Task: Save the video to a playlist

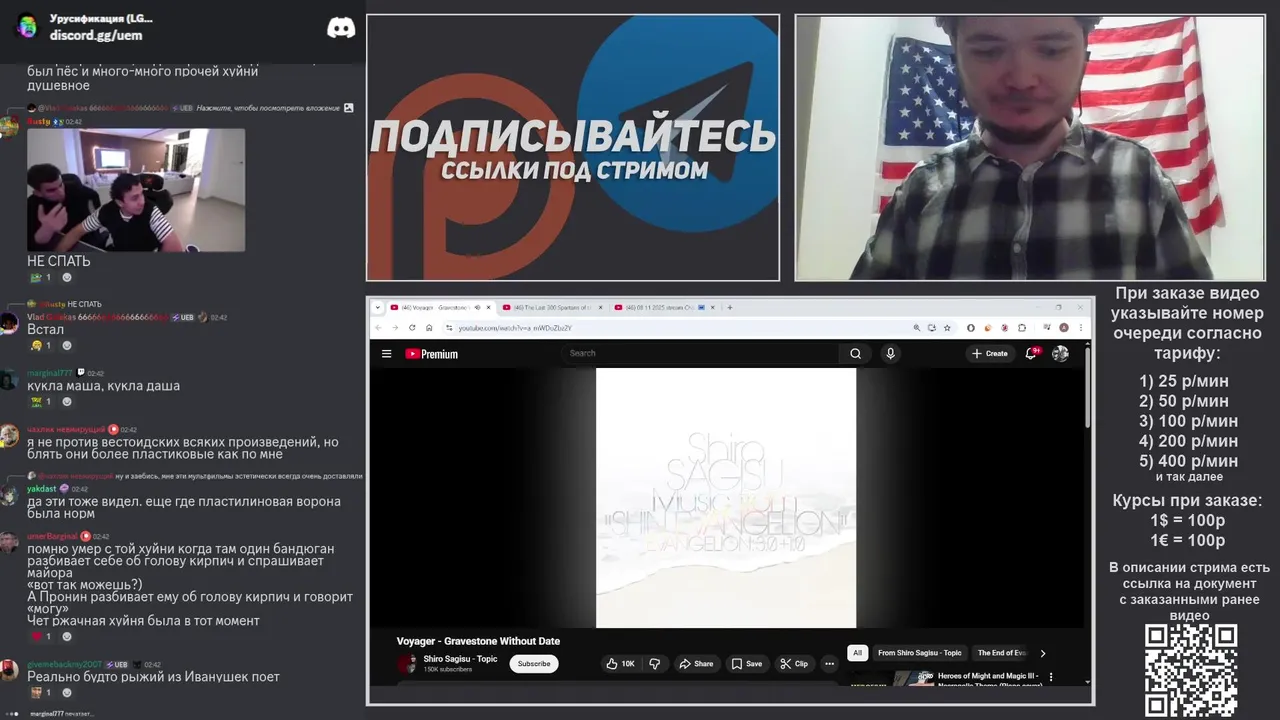Action: (746, 663)
